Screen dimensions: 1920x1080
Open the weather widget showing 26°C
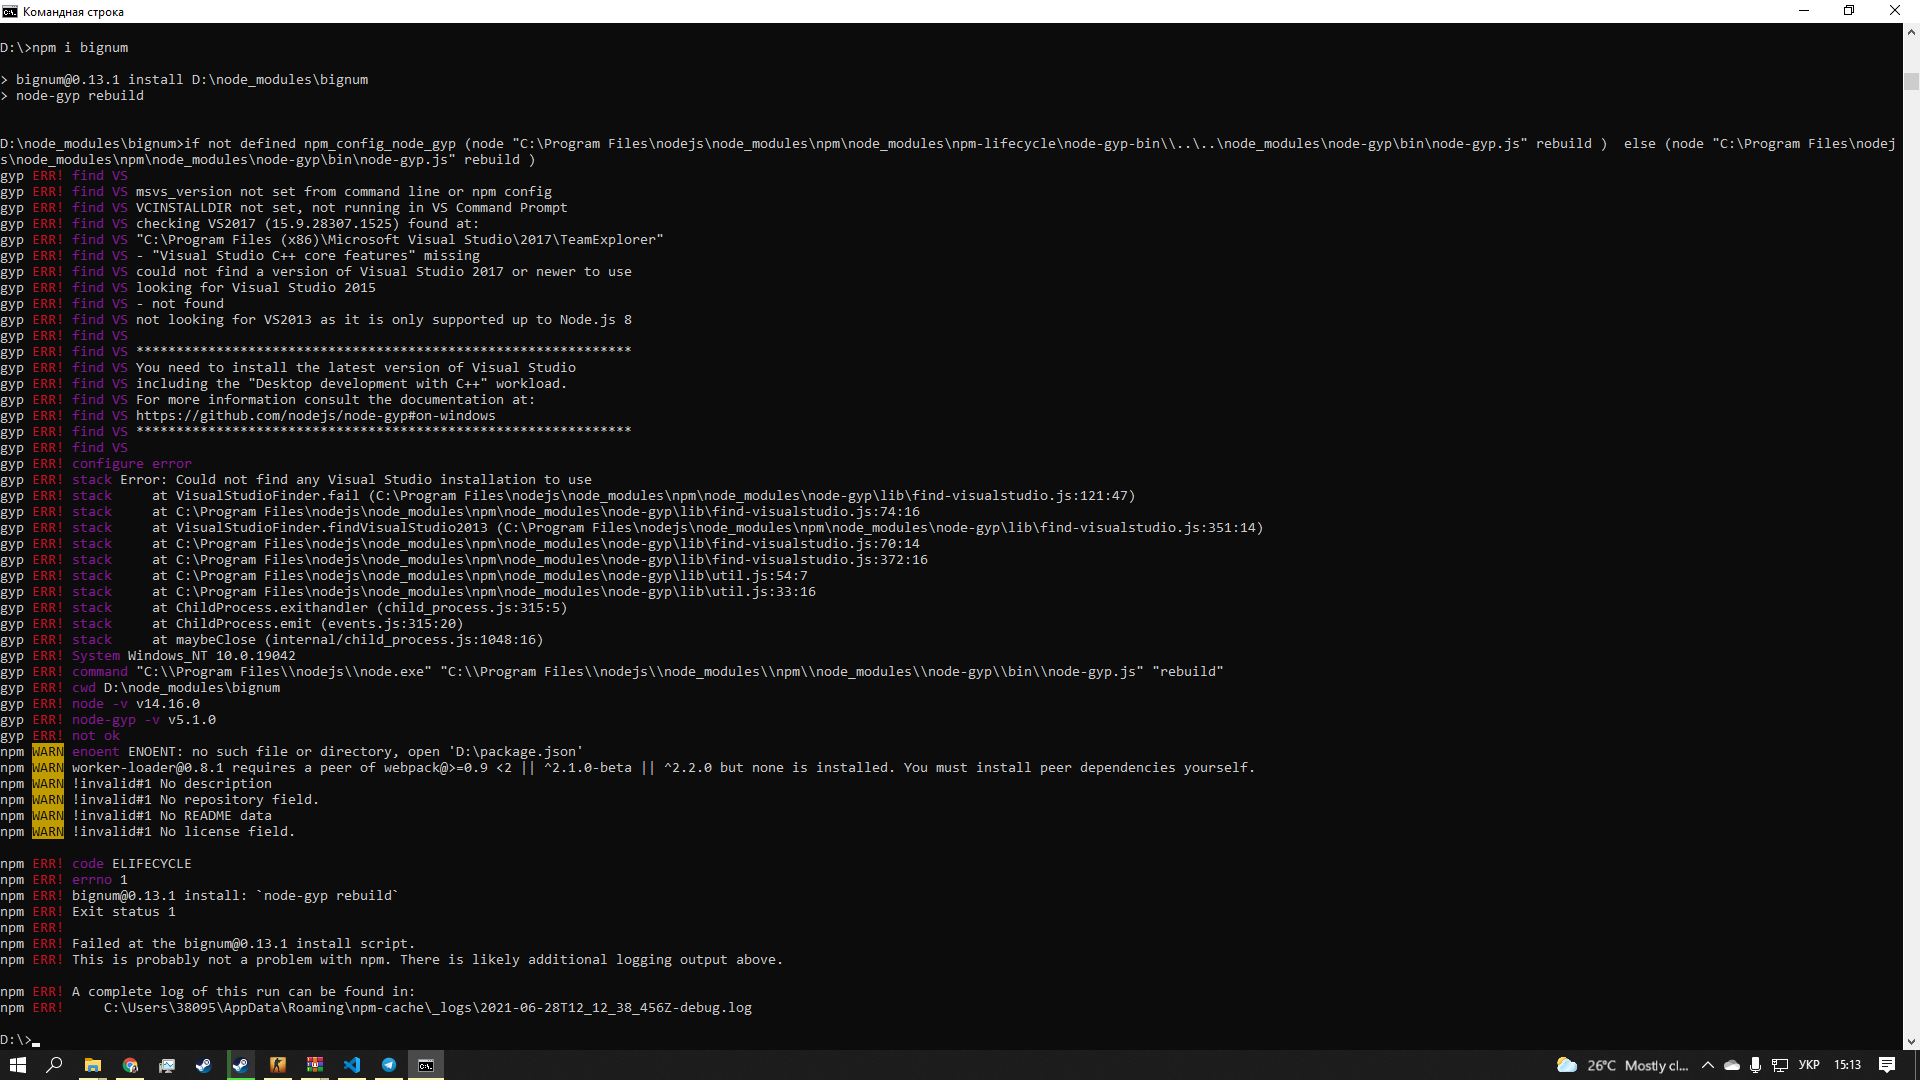click(x=1623, y=1065)
